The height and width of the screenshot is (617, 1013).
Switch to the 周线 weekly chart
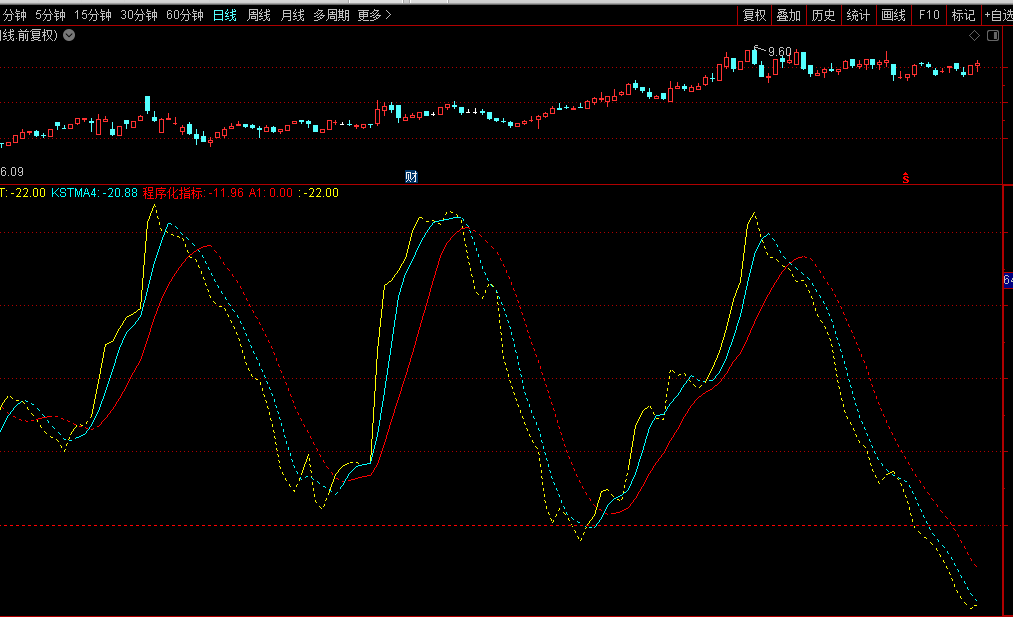click(259, 15)
